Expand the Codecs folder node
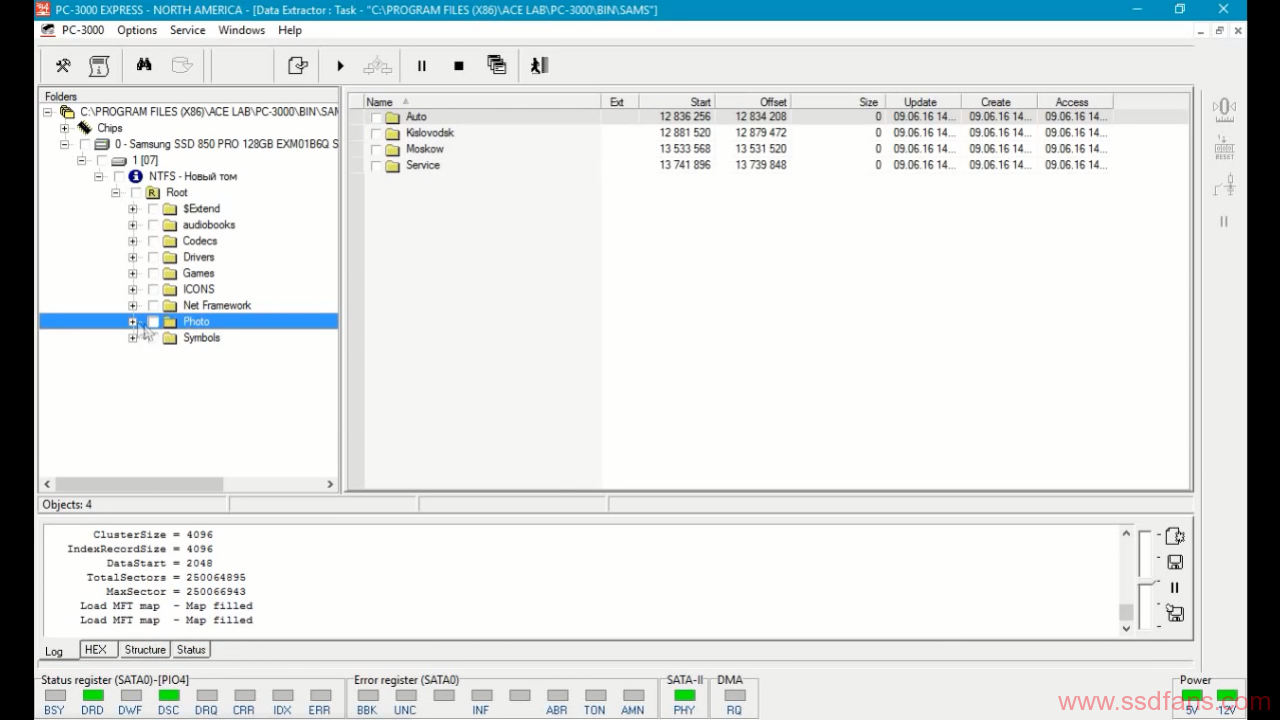1280x720 pixels. pyautogui.click(x=132, y=241)
